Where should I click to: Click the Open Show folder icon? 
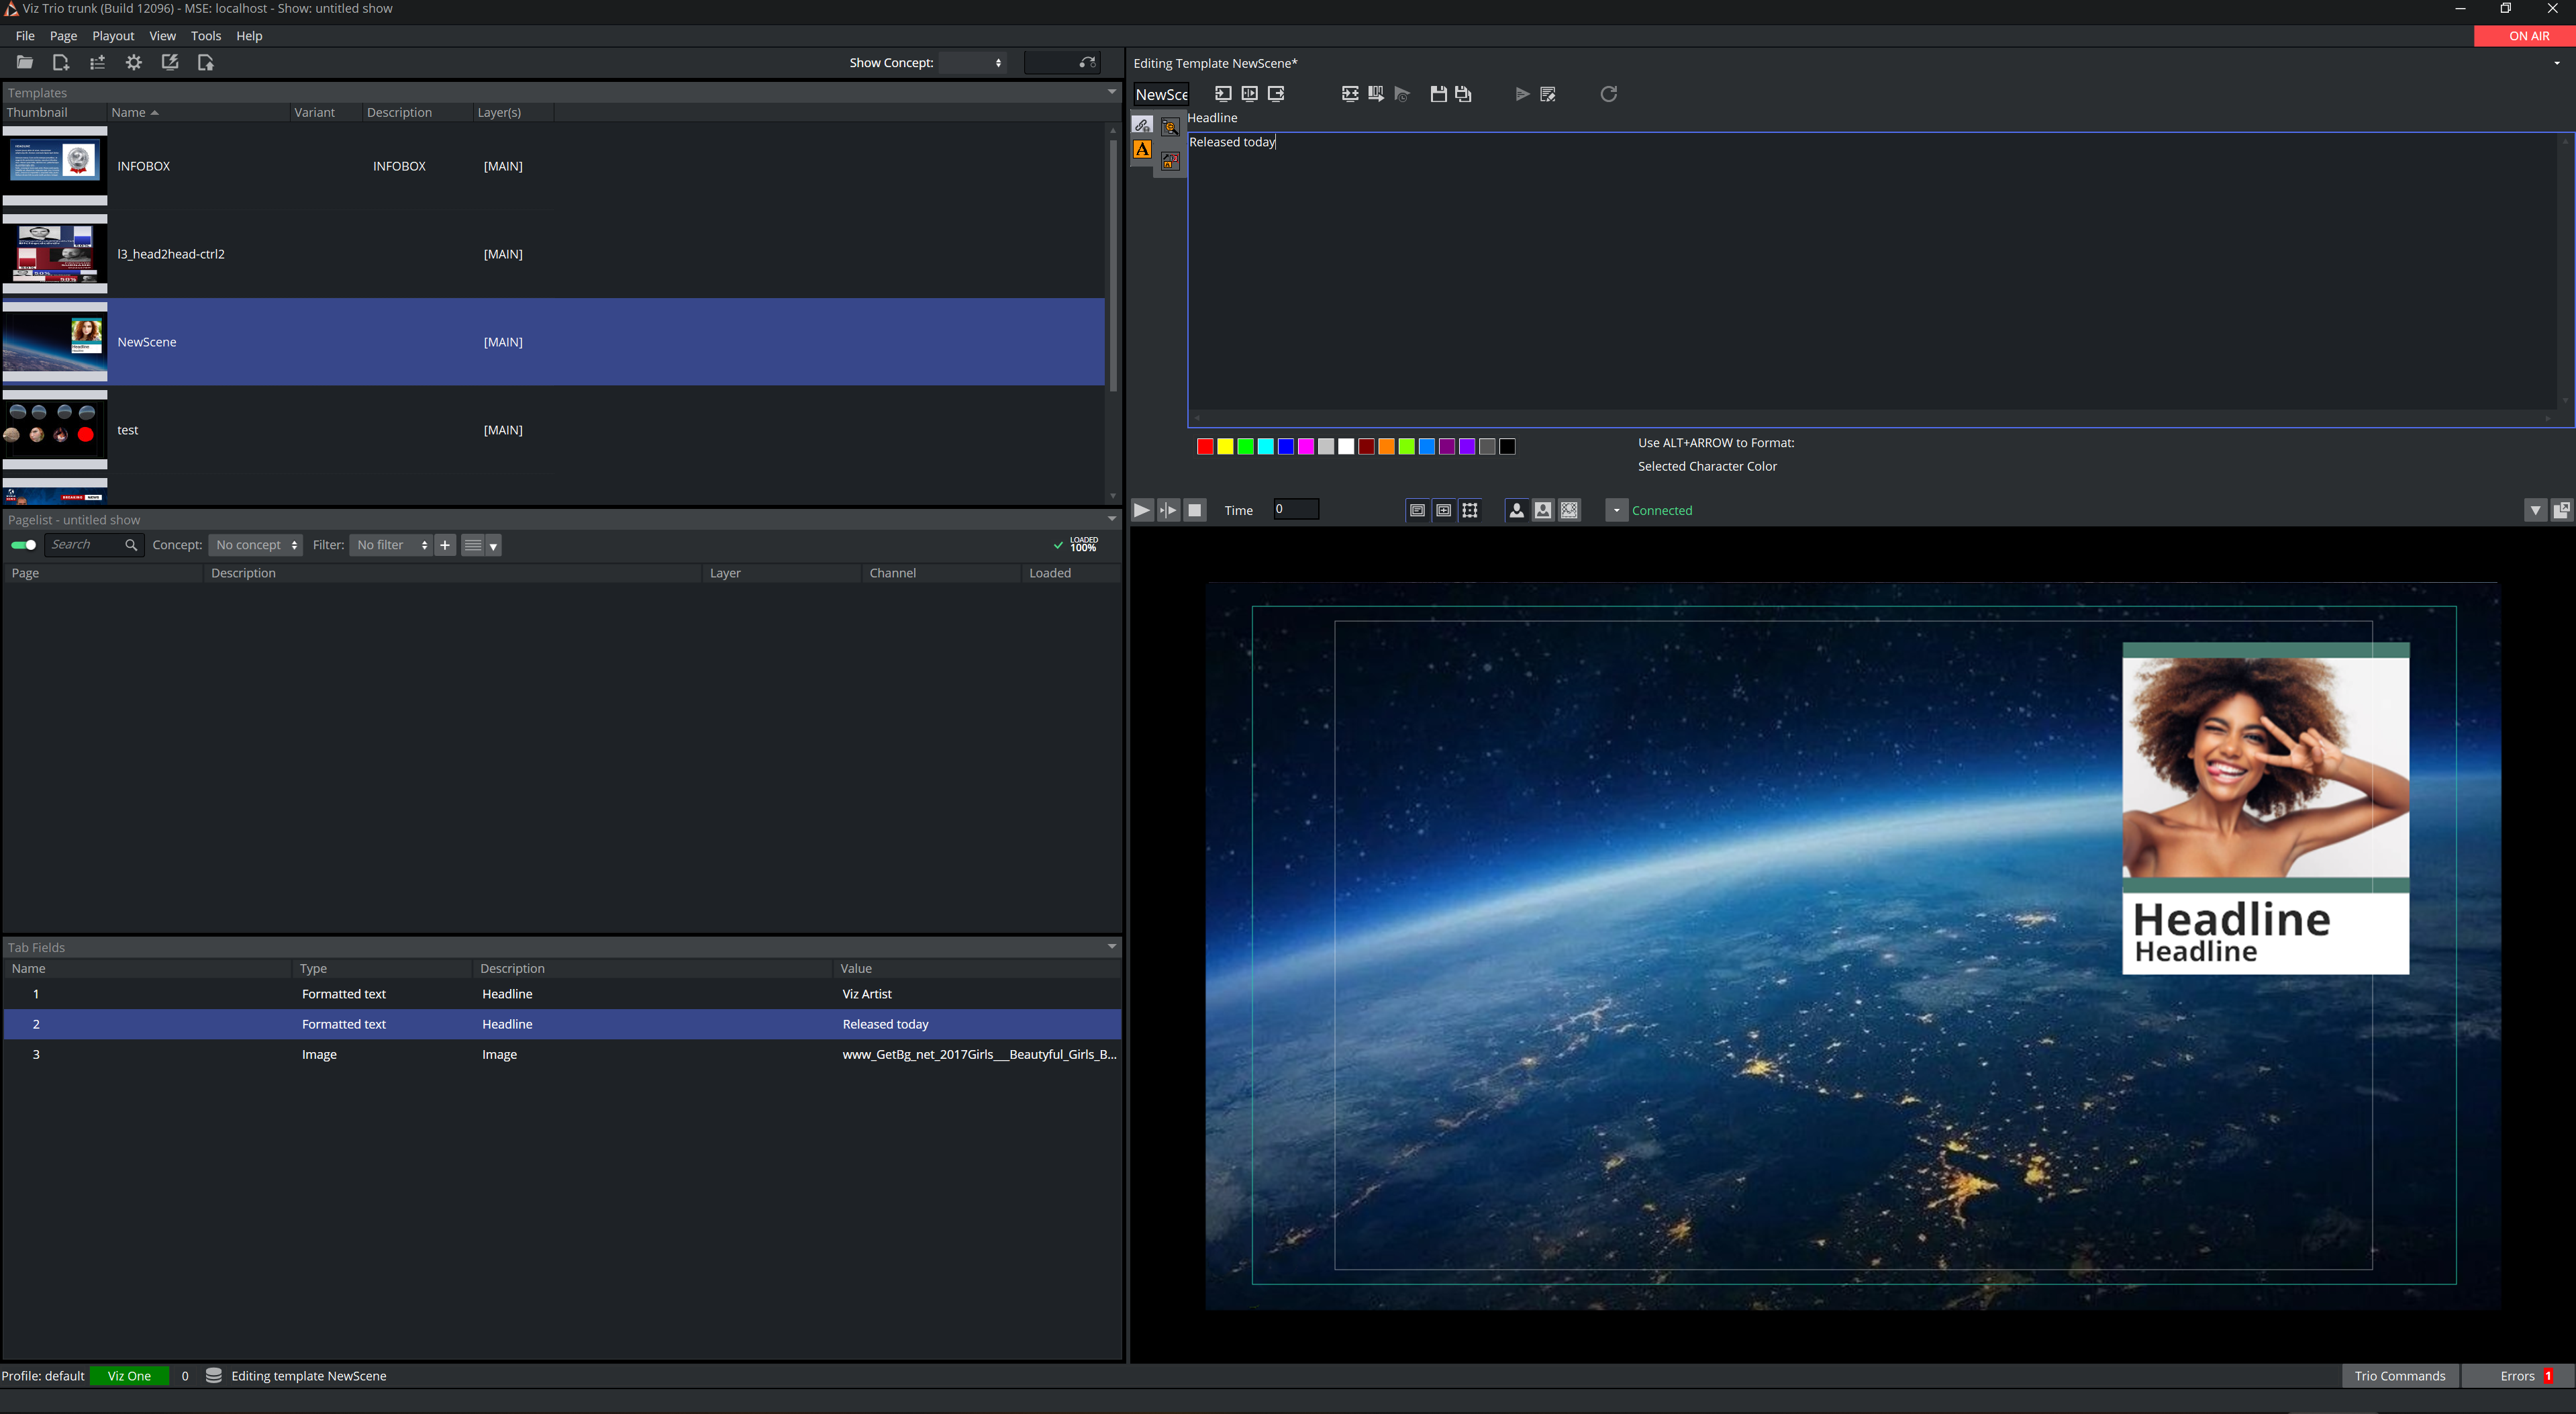[x=25, y=63]
